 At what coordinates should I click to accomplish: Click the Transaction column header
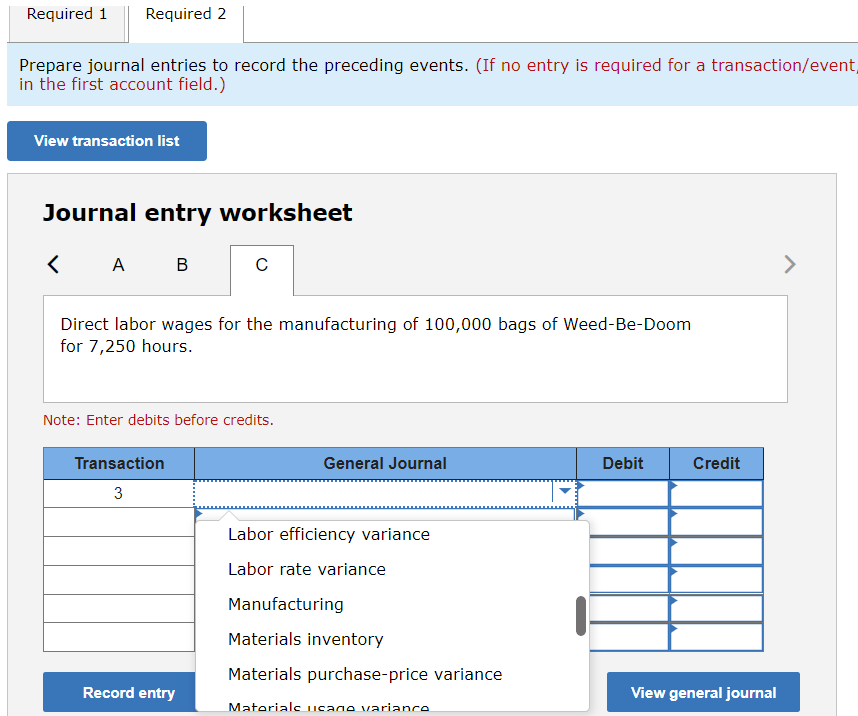pyautogui.click(x=119, y=464)
